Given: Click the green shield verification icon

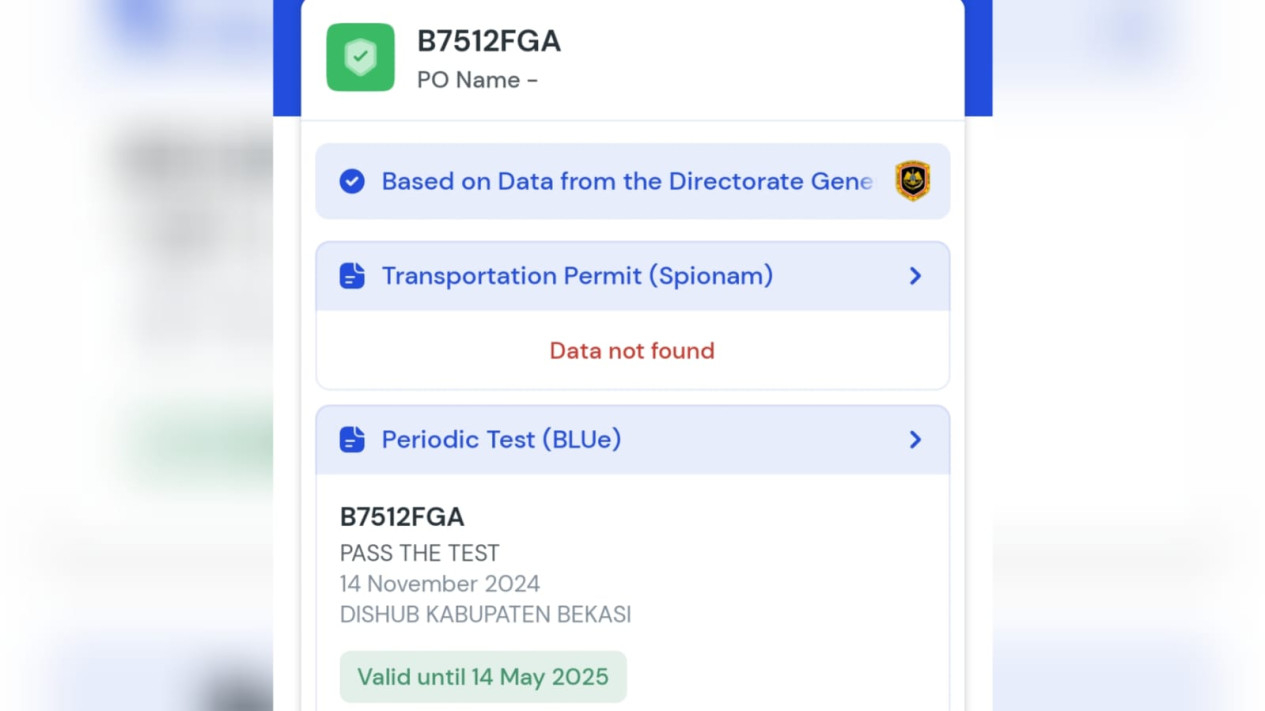Looking at the screenshot, I should pyautogui.click(x=360, y=57).
